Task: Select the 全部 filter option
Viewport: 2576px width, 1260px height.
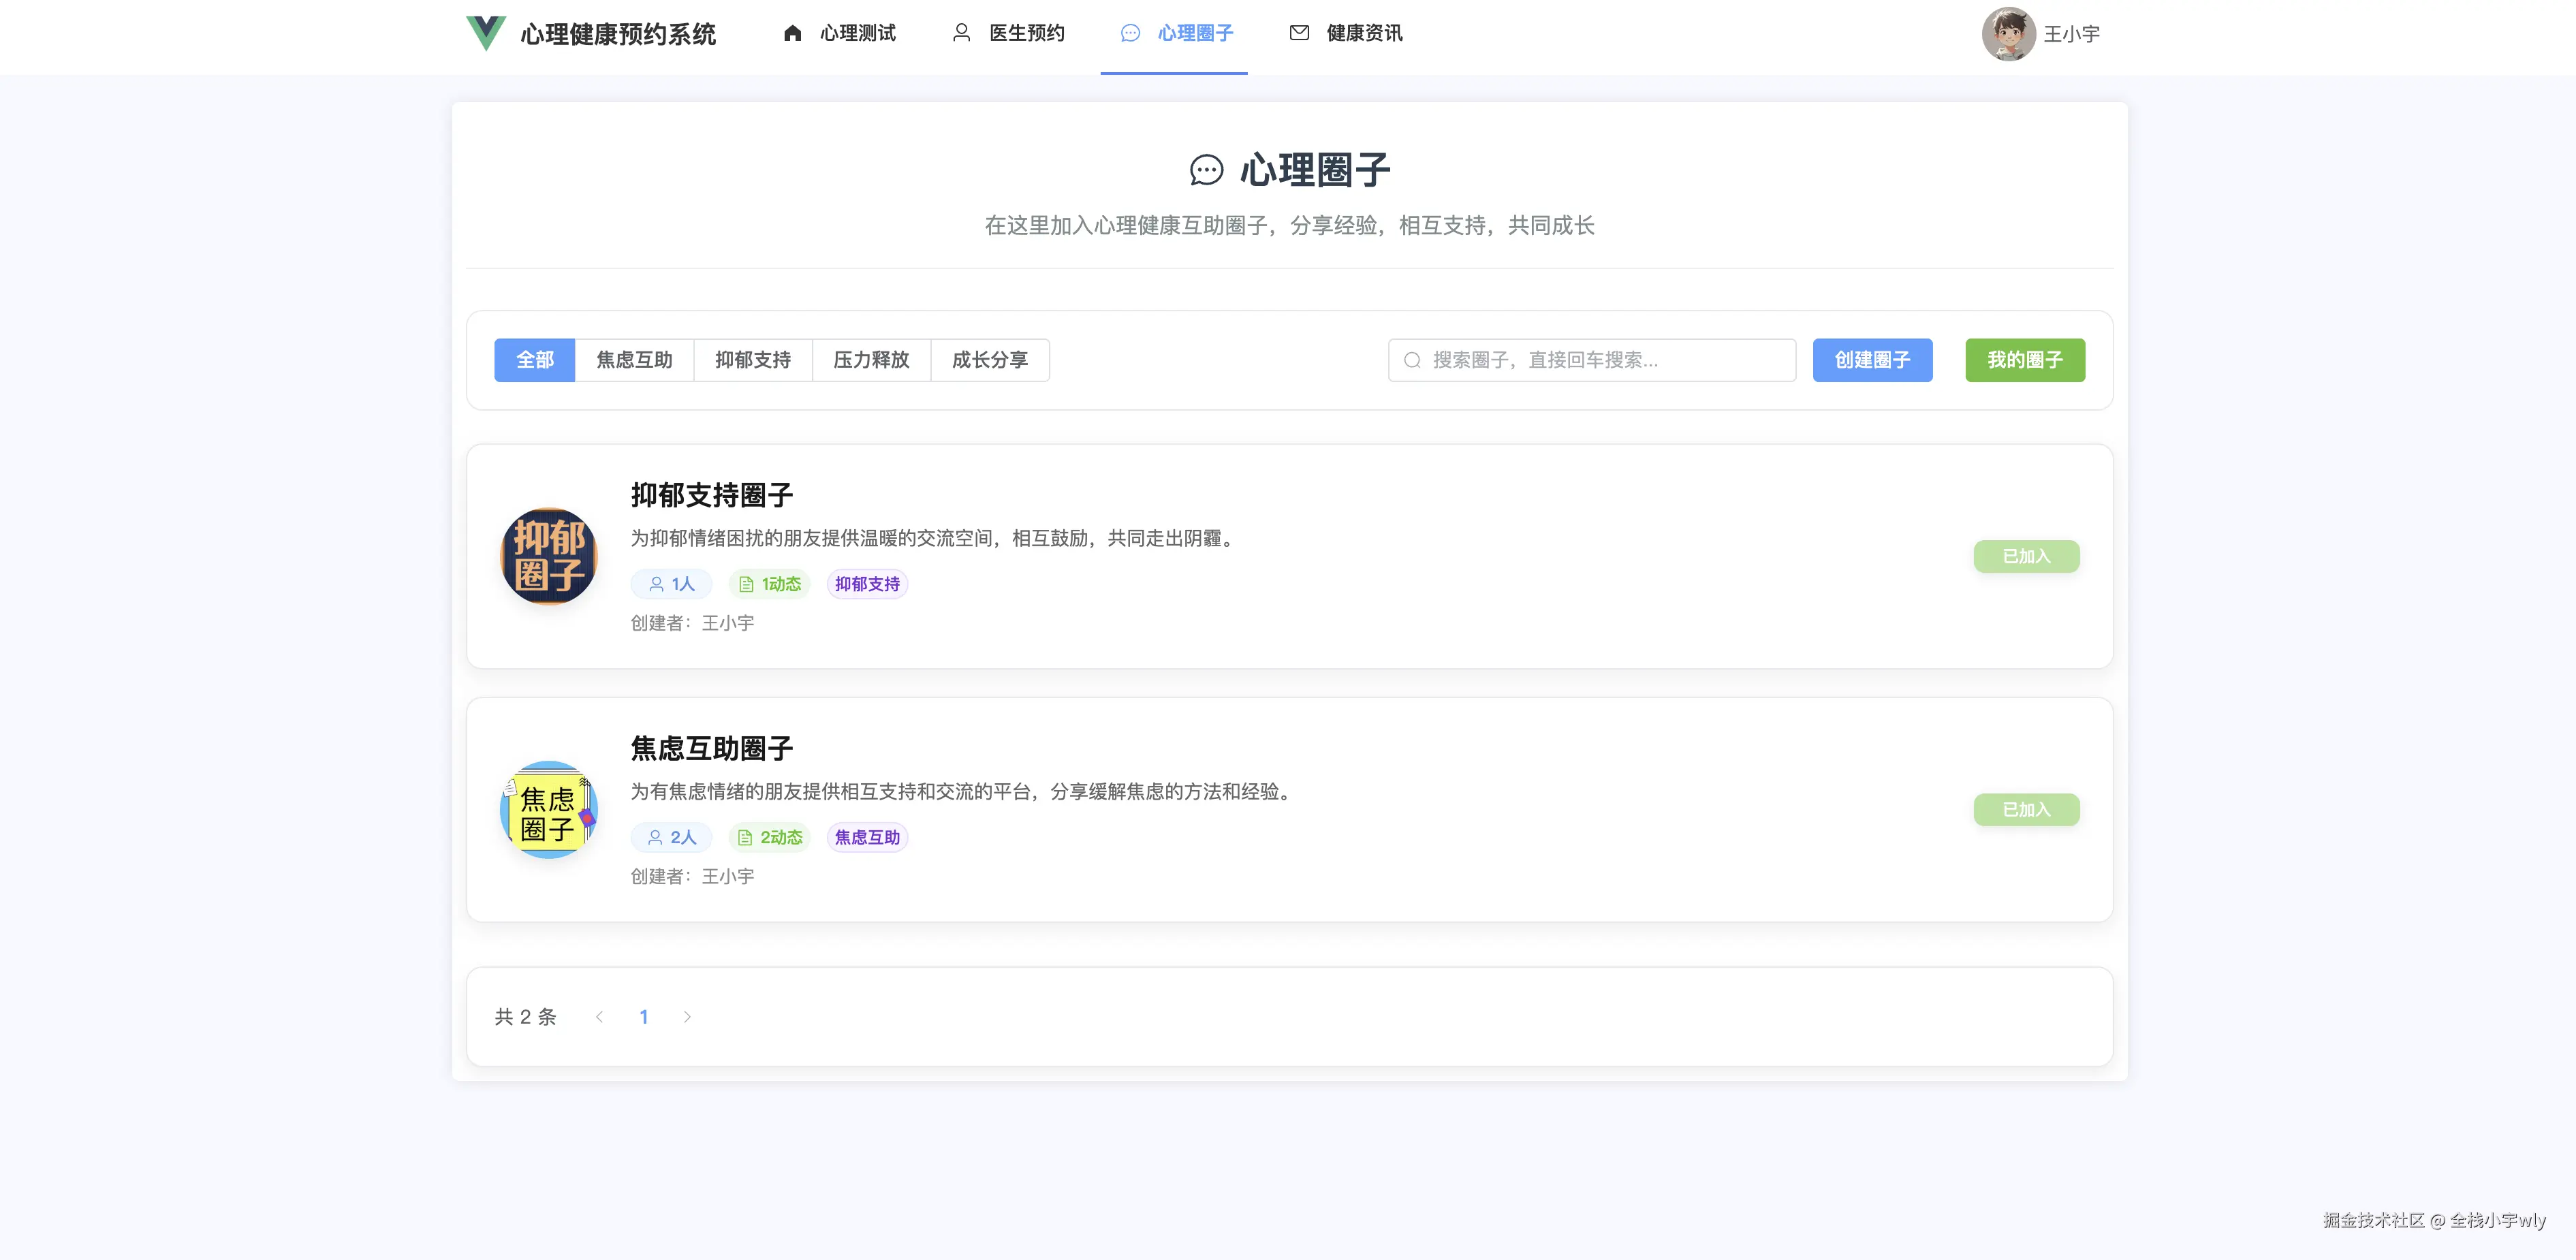Action: (534, 360)
